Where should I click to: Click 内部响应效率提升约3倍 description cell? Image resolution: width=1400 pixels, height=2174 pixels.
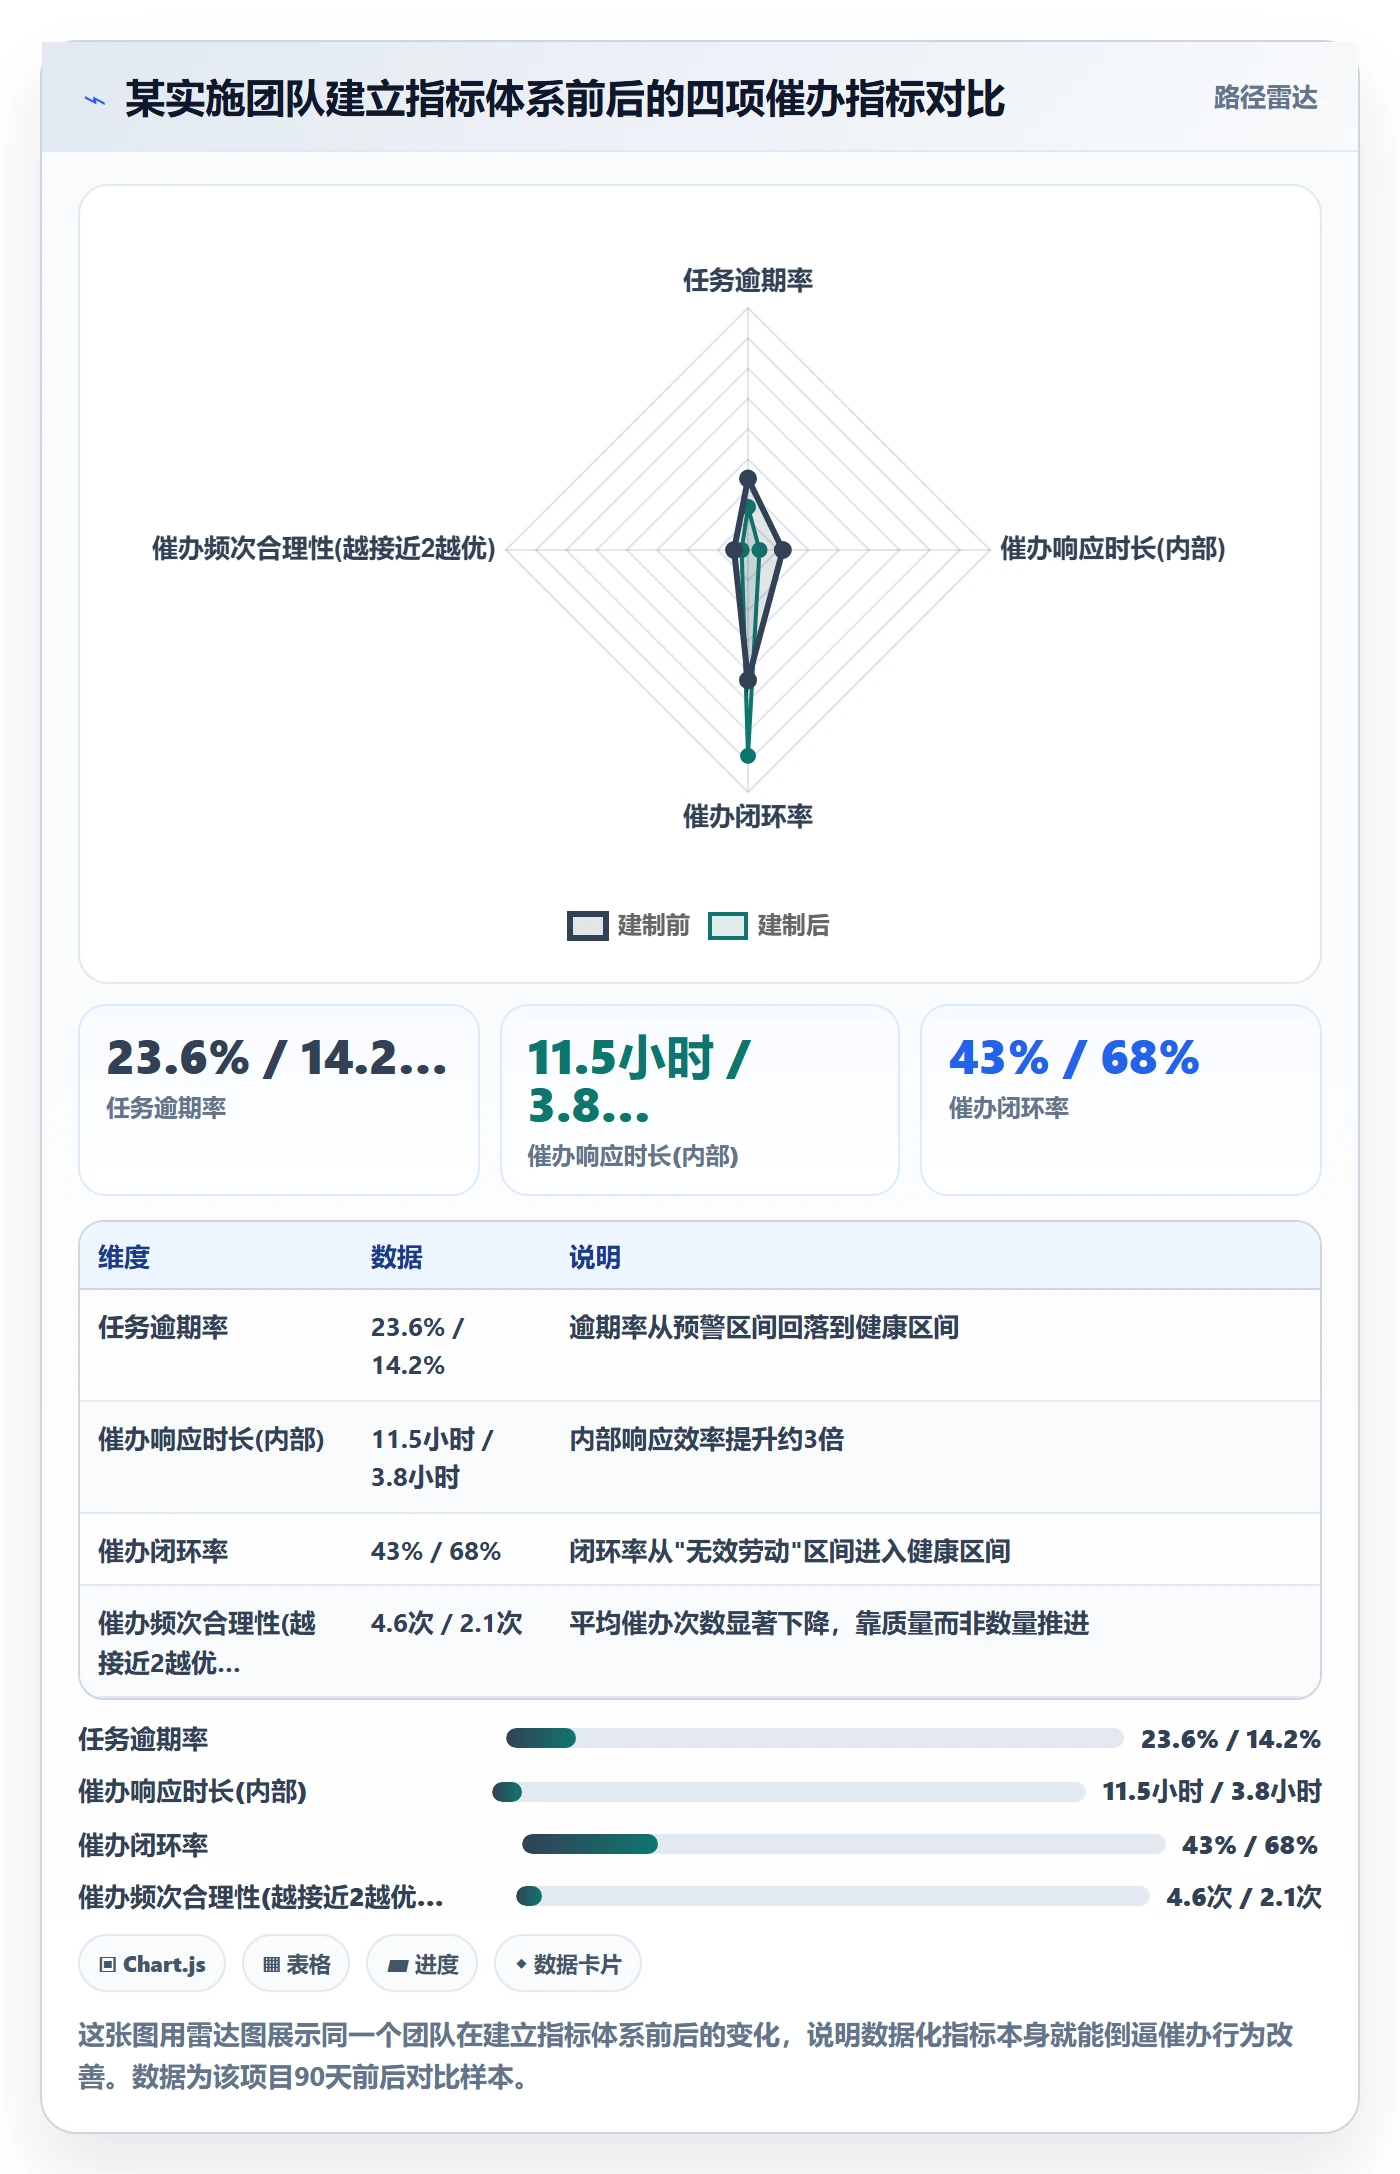click(x=707, y=1440)
